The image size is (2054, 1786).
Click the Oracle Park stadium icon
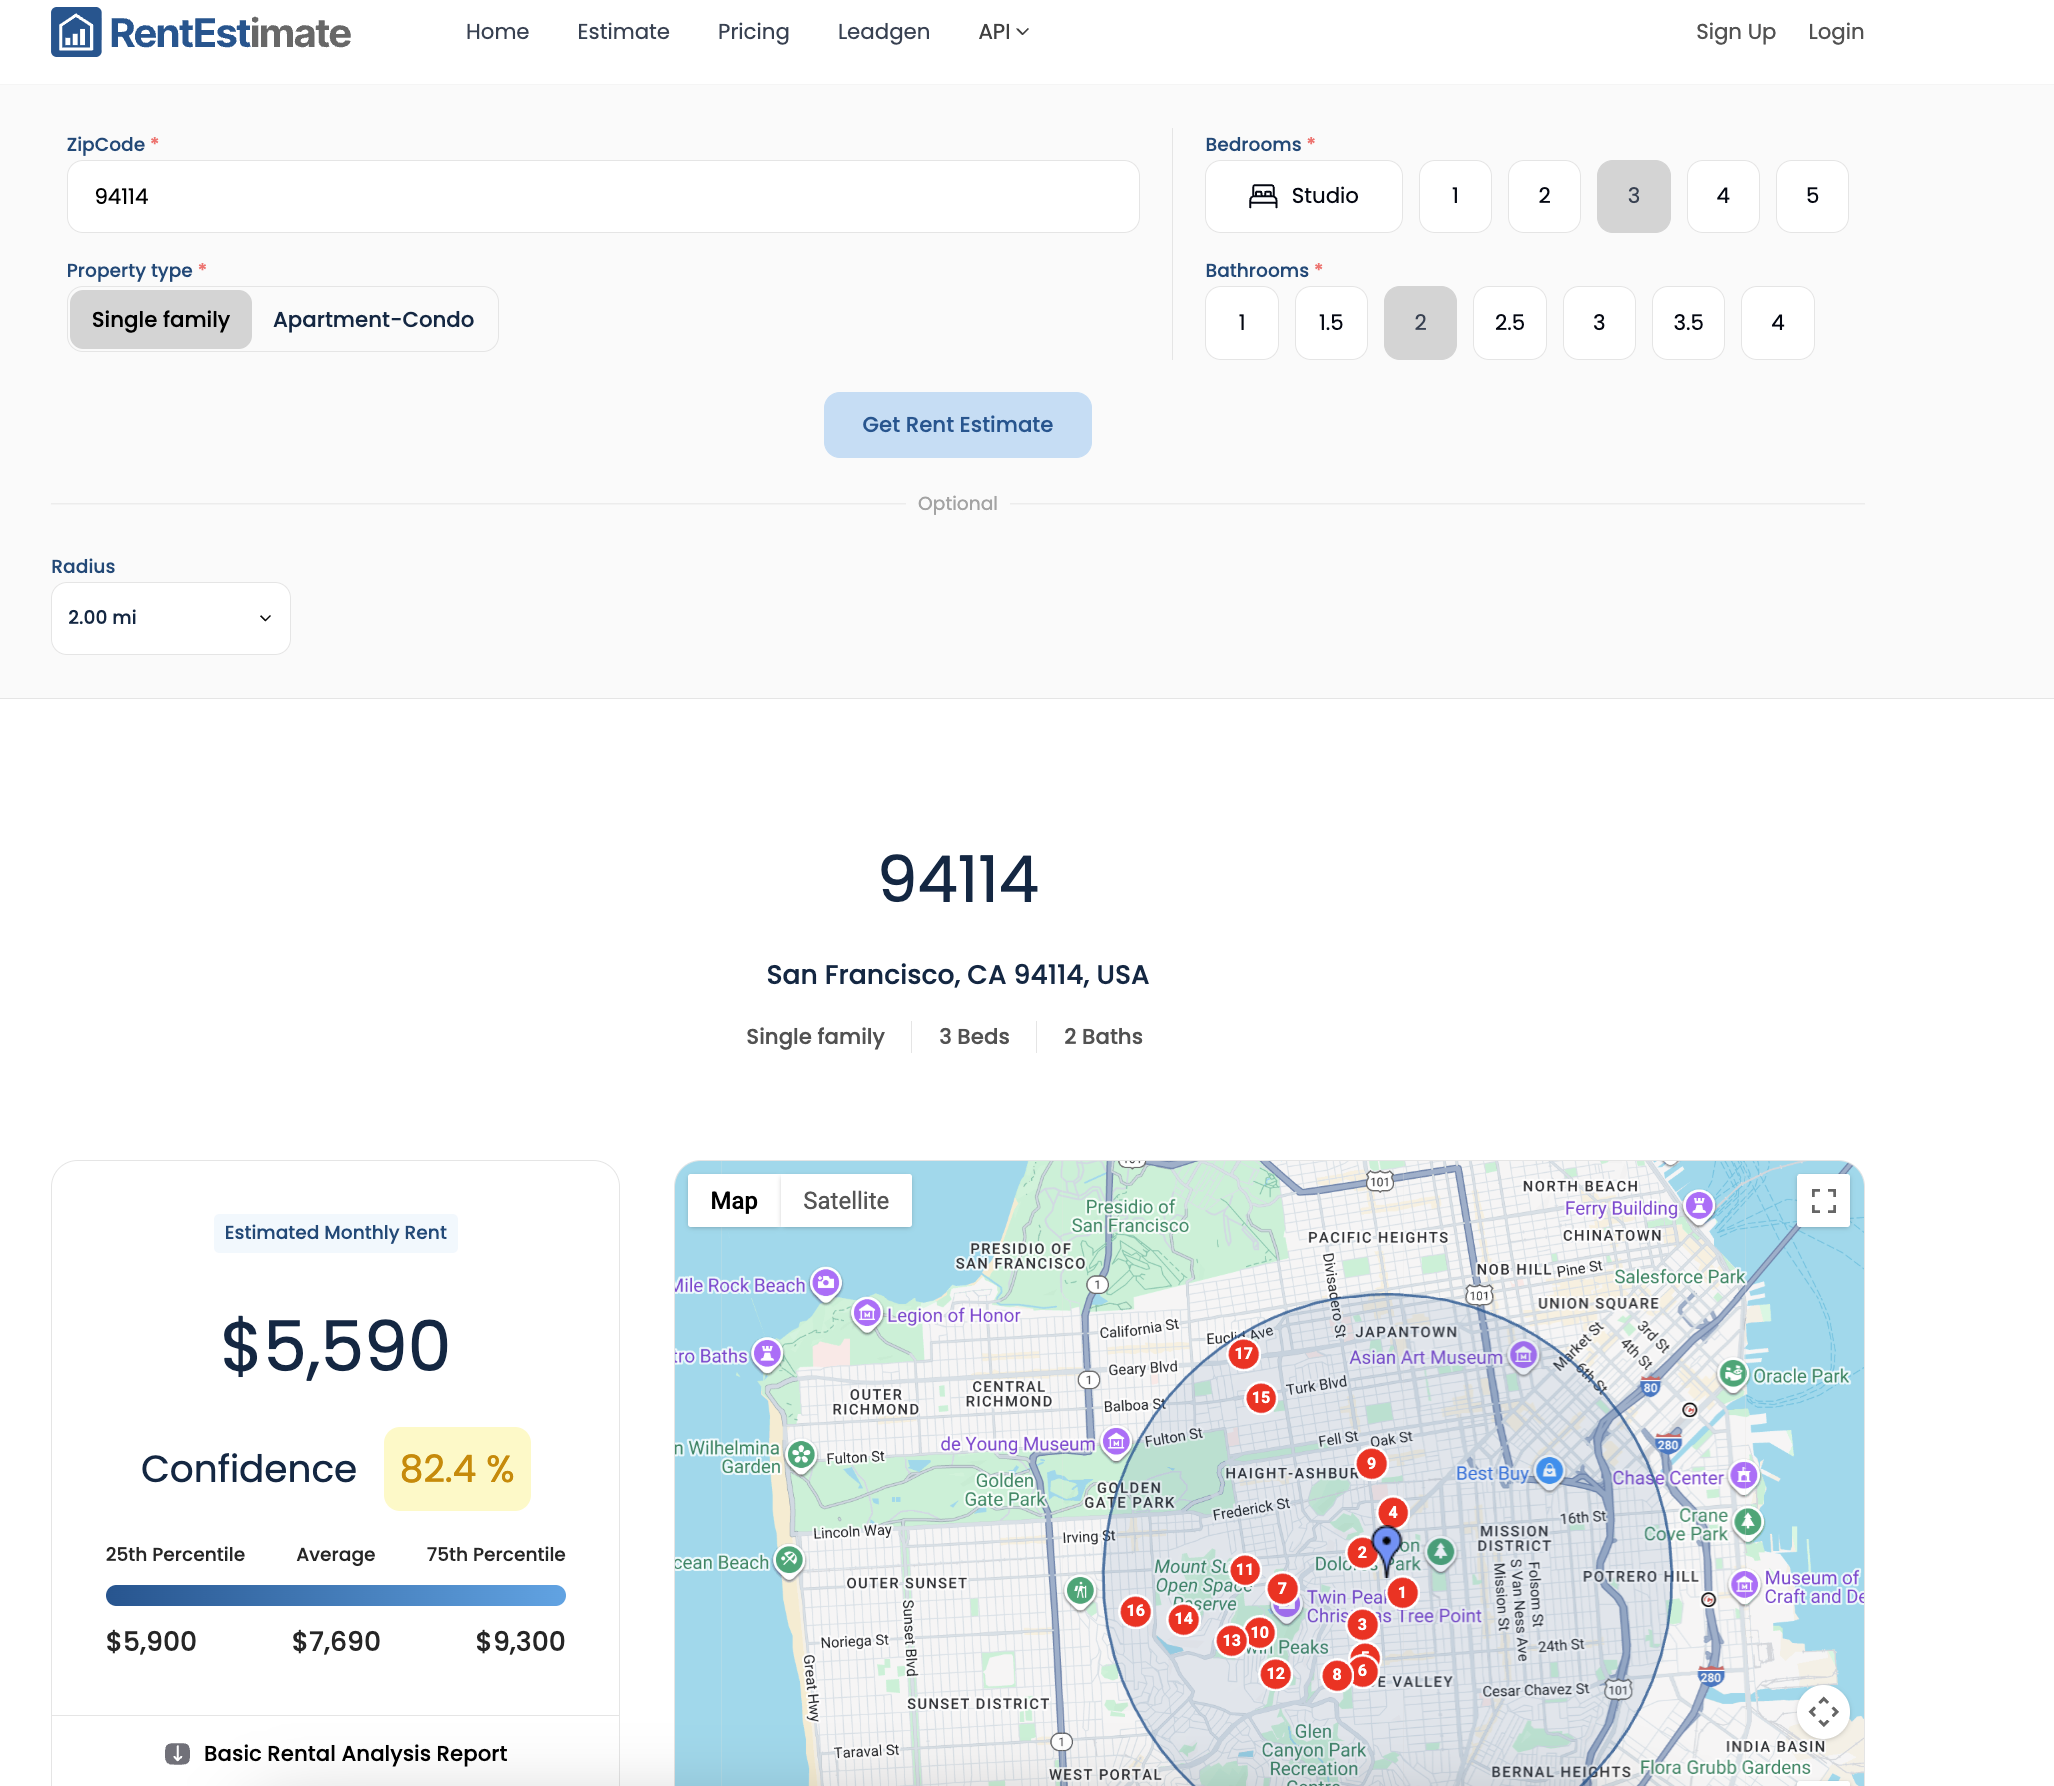(x=1733, y=1375)
